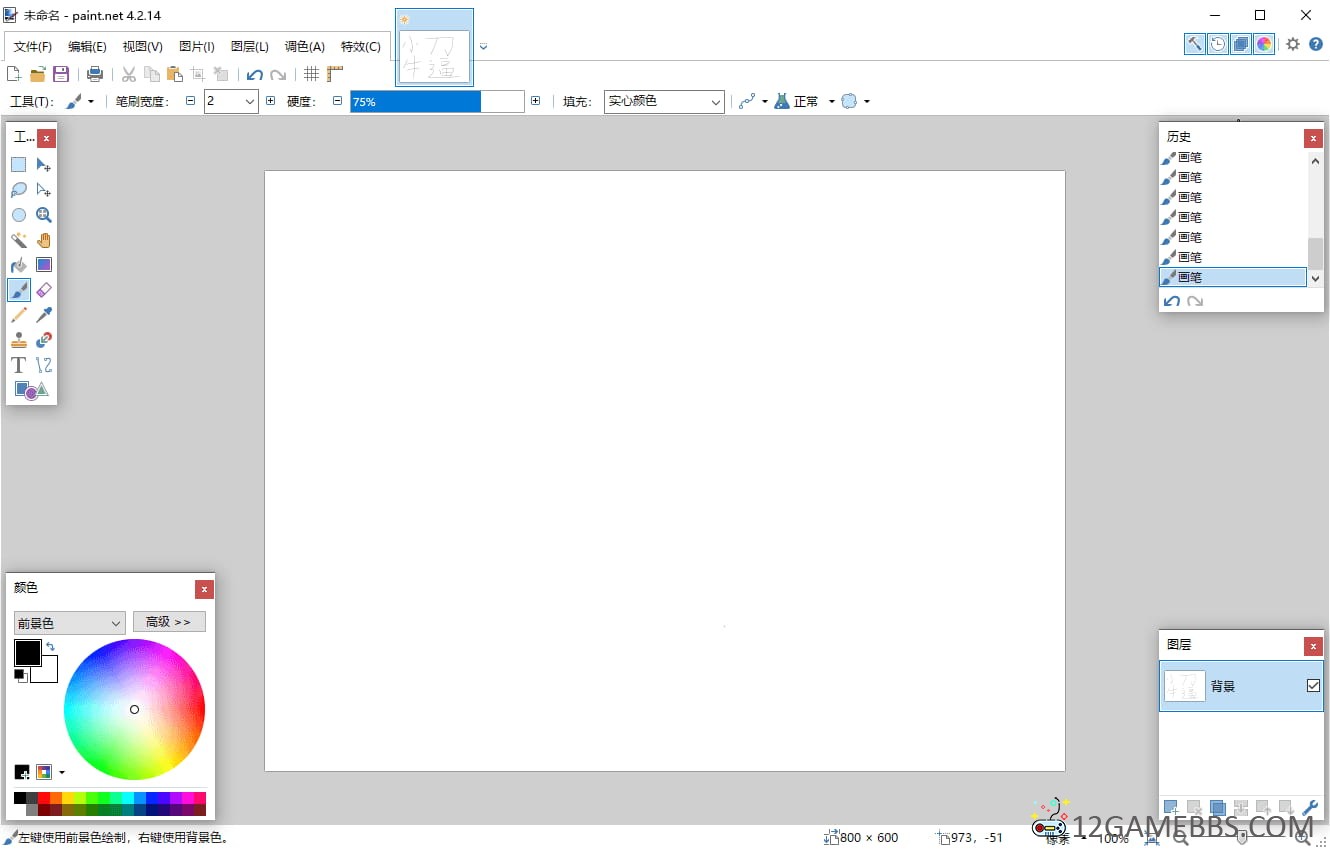Toggle the Layers window button top-right
Viewport: 1330px width, 851px height.
coord(1241,44)
